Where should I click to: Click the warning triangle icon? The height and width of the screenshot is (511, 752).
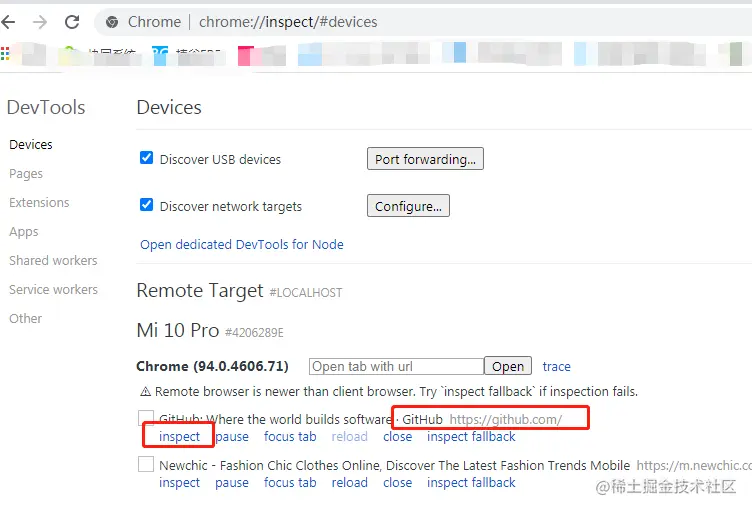point(145,392)
